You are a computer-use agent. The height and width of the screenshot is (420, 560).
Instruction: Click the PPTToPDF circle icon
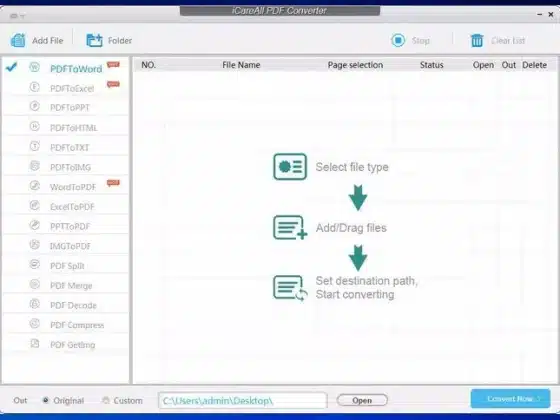click(x=35, y=225)
